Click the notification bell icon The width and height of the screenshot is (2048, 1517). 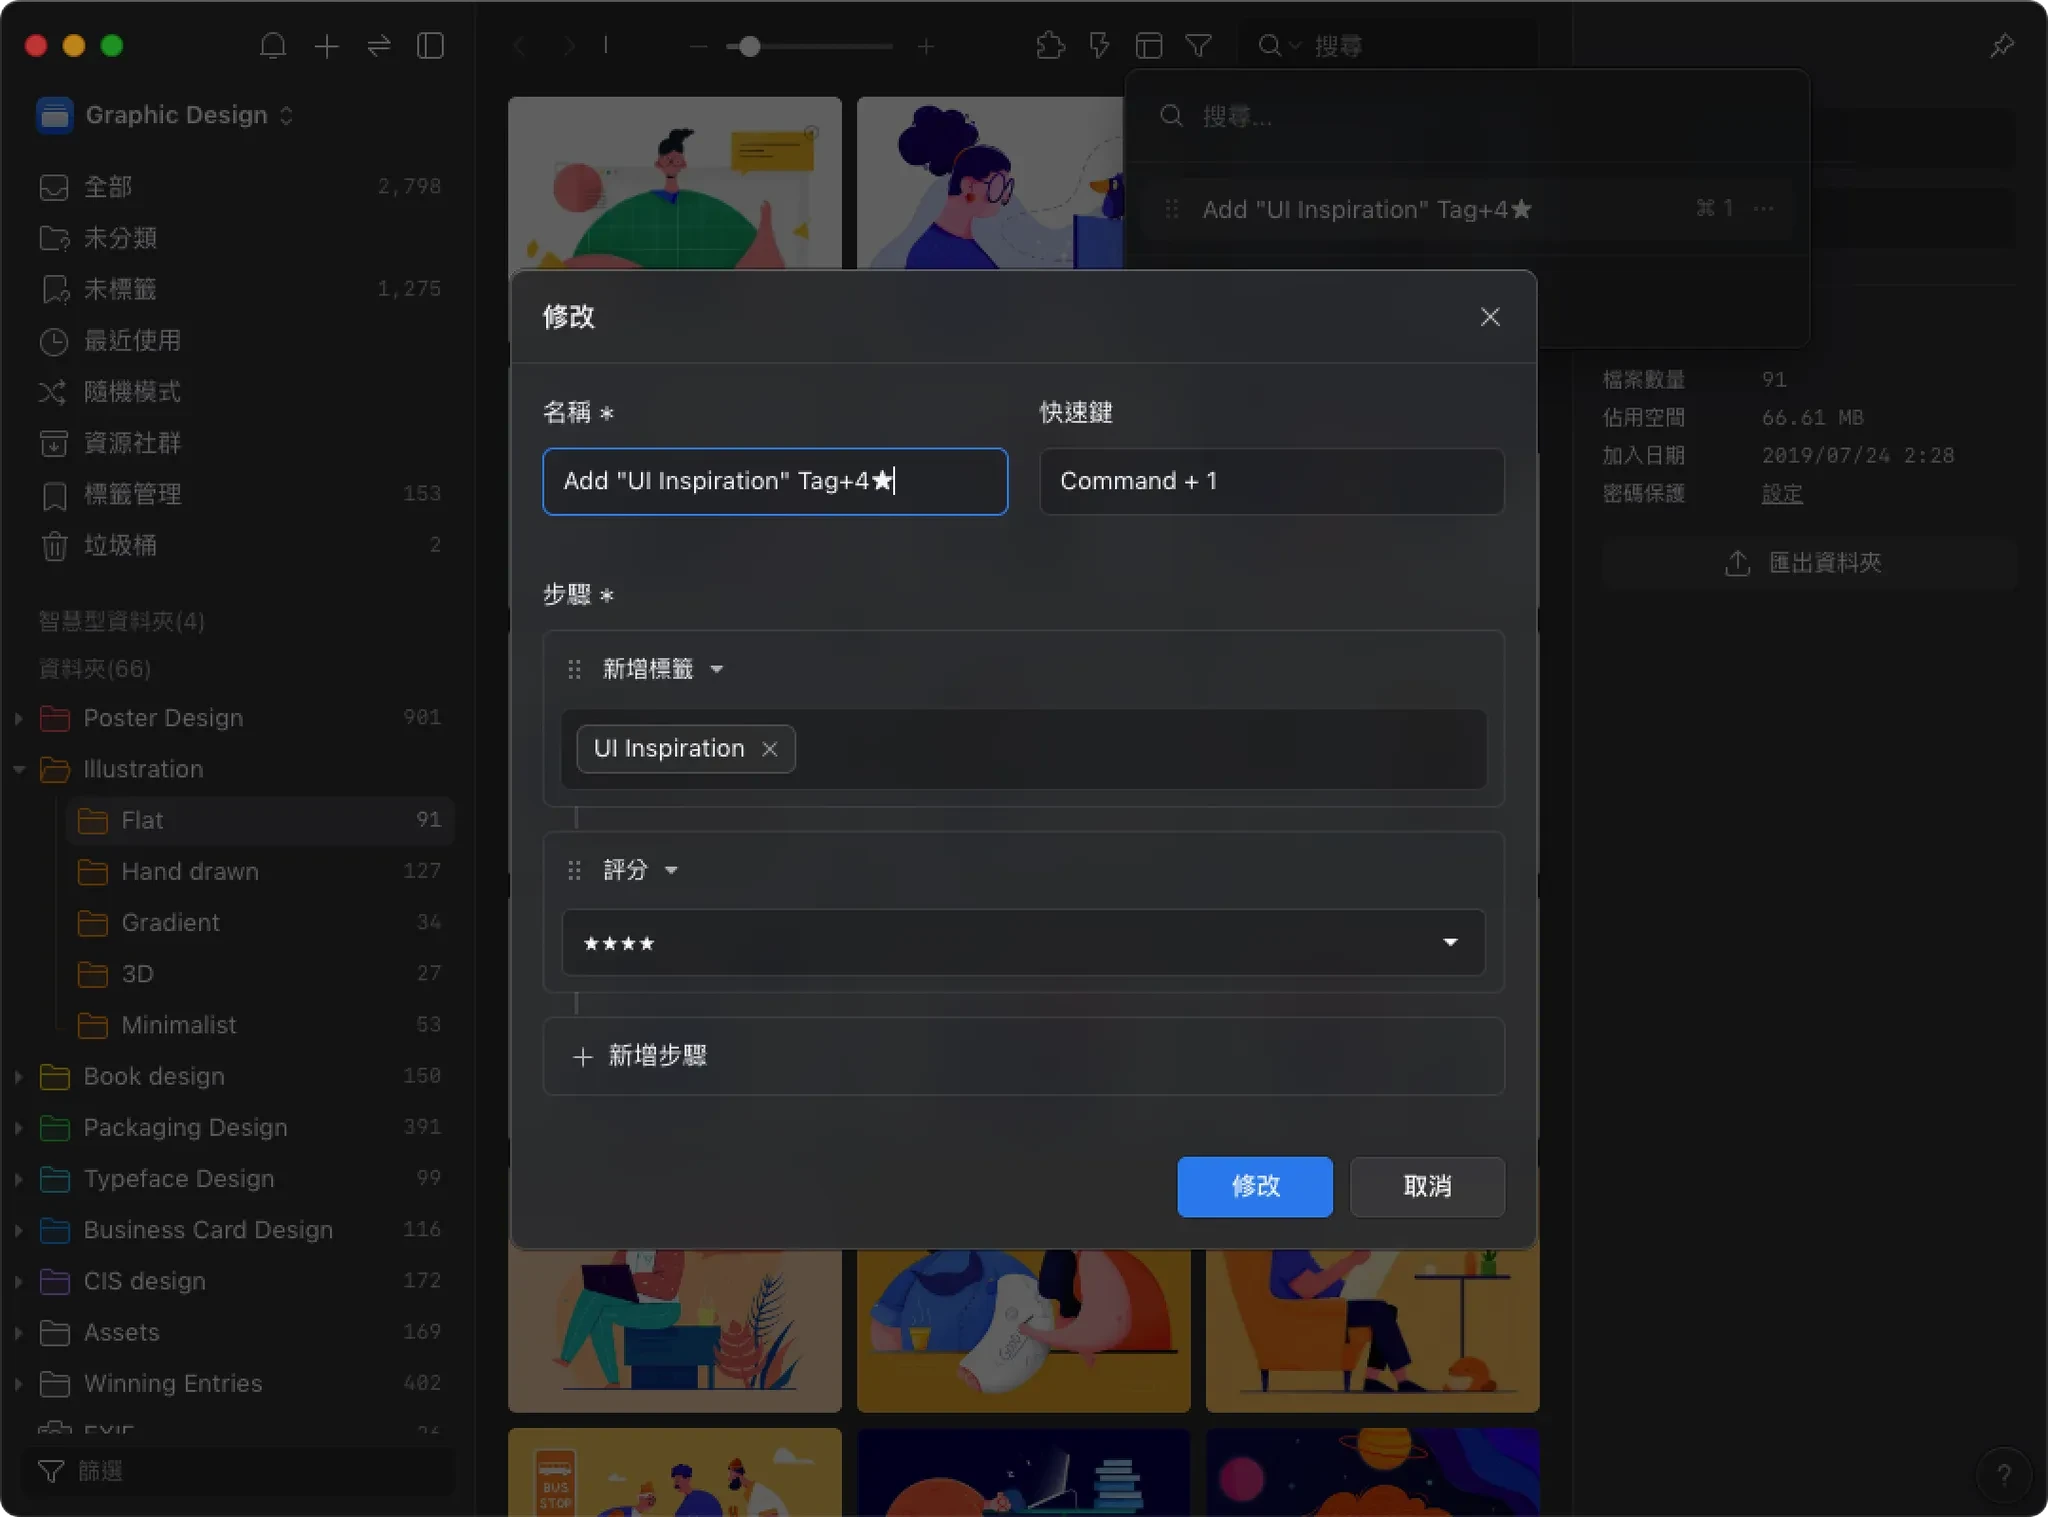[273, 46]
